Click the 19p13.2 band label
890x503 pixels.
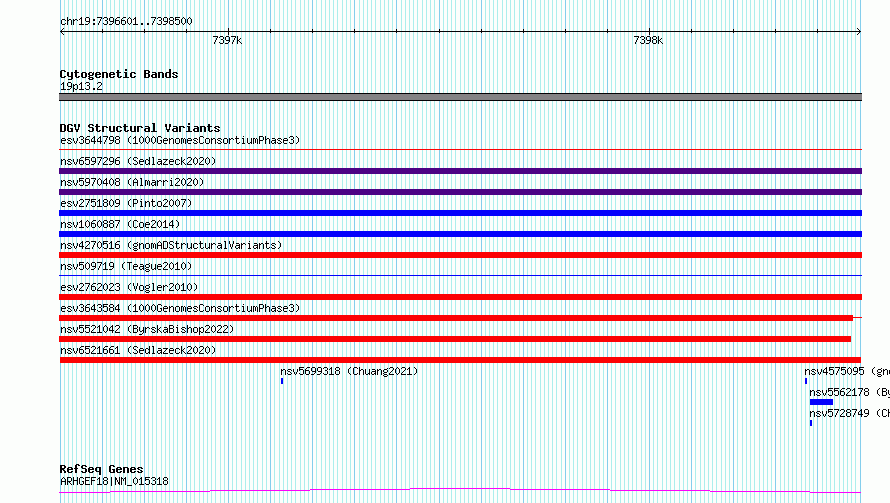coord(81,86)
